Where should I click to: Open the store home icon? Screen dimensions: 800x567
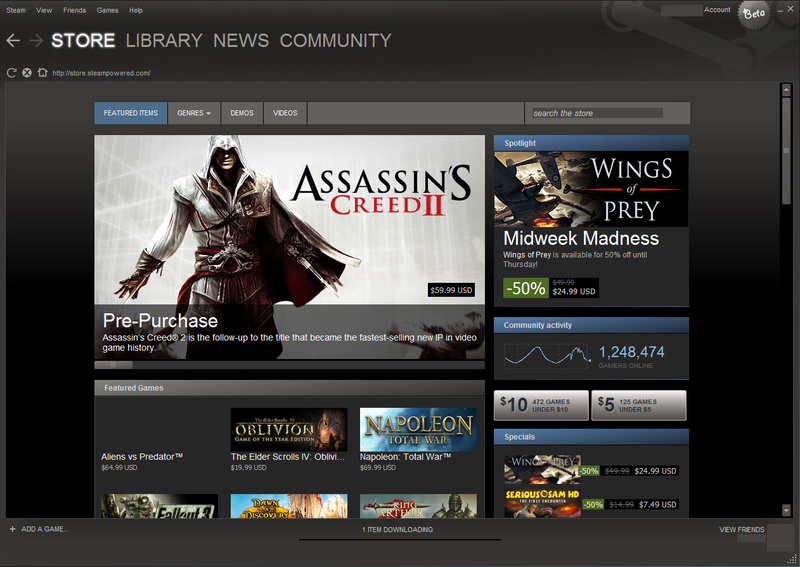(42, 72)
